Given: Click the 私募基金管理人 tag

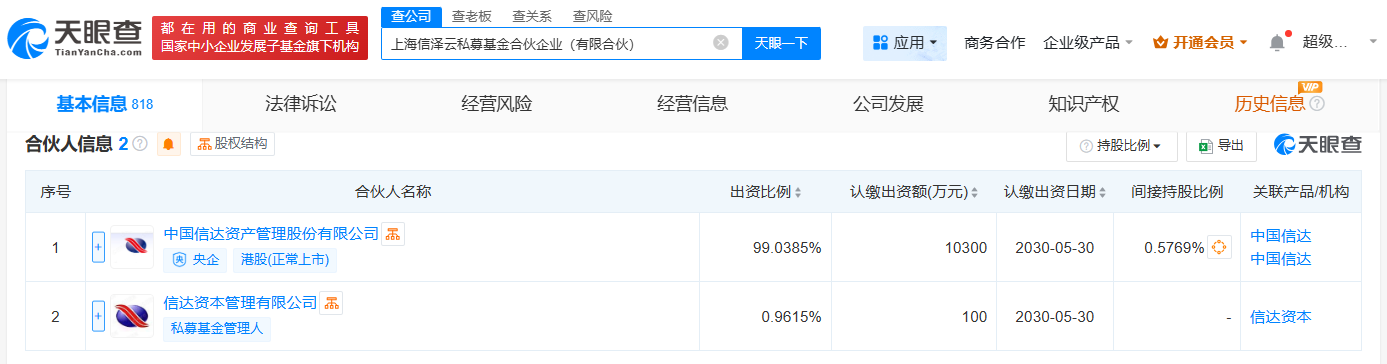Looking at the screenshot, I should click(x=217, y=329).
